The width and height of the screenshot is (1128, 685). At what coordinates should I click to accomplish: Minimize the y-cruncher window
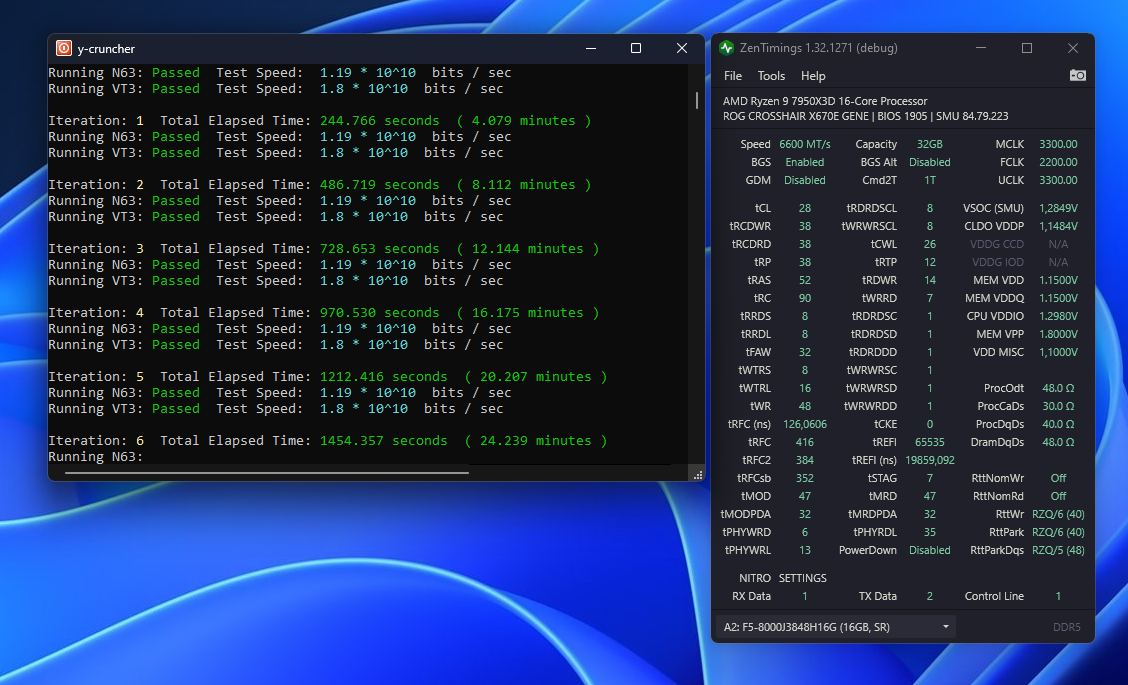(591, 48)
